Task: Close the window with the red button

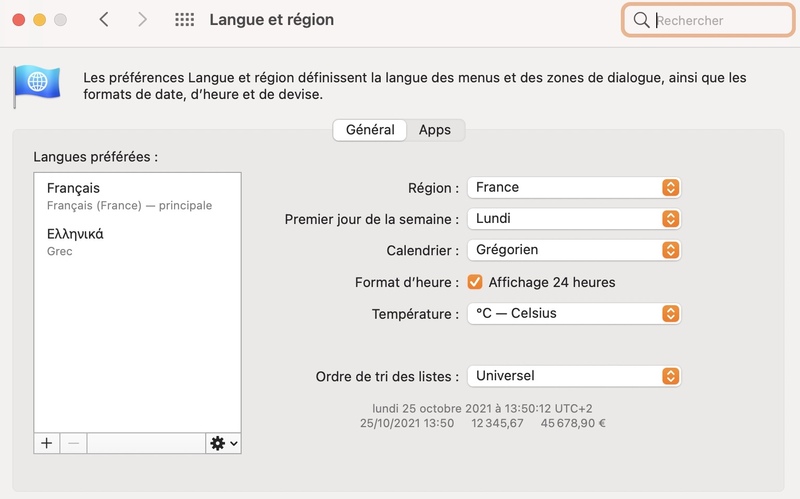Action: 19,20
